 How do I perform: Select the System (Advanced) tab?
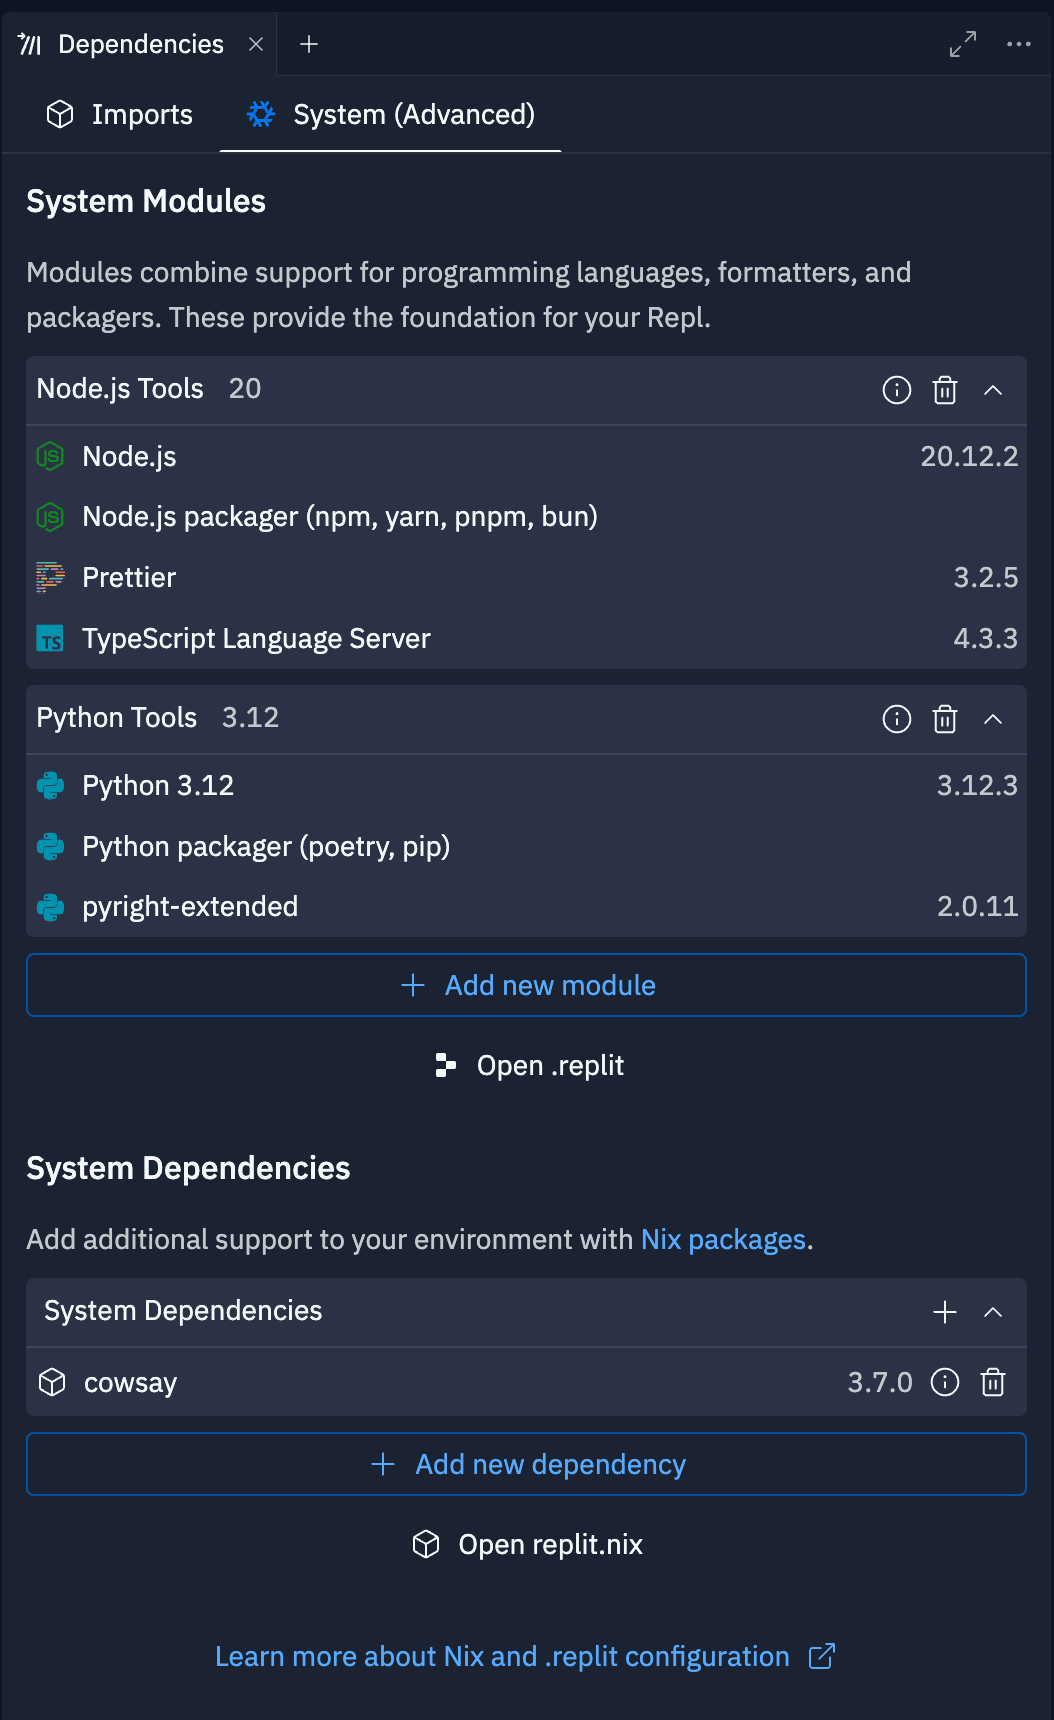391,115
